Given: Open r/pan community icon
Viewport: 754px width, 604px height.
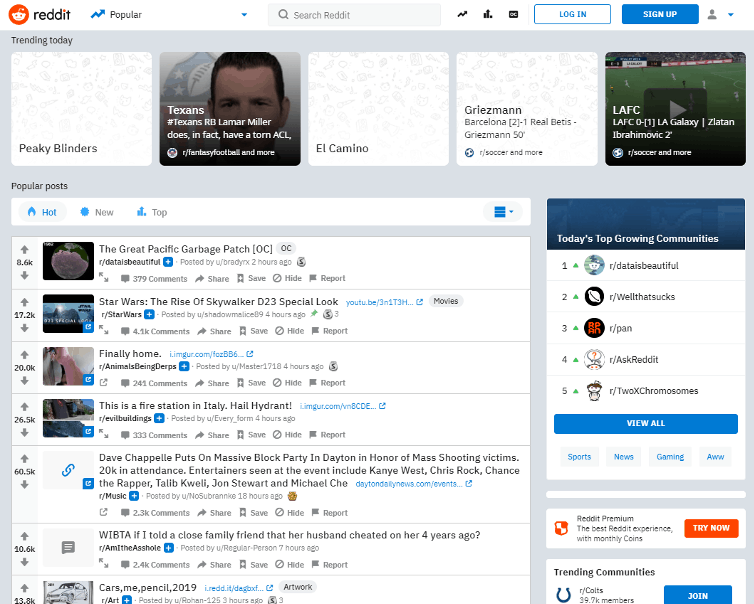Looking at the screenshot, I should pos(594,328).
